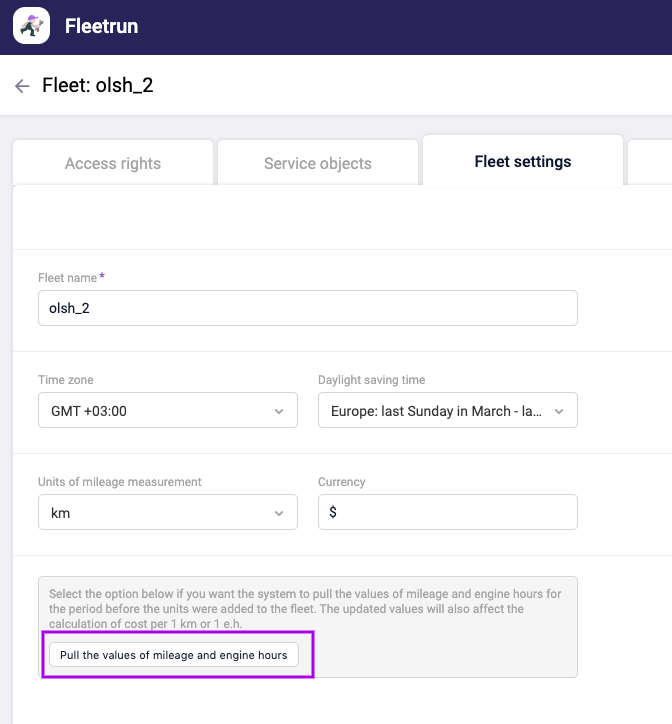Click the Units of mileage measurement label
Image resolution: width=672 pixels, height=724 pixels.
click(119, 482)
